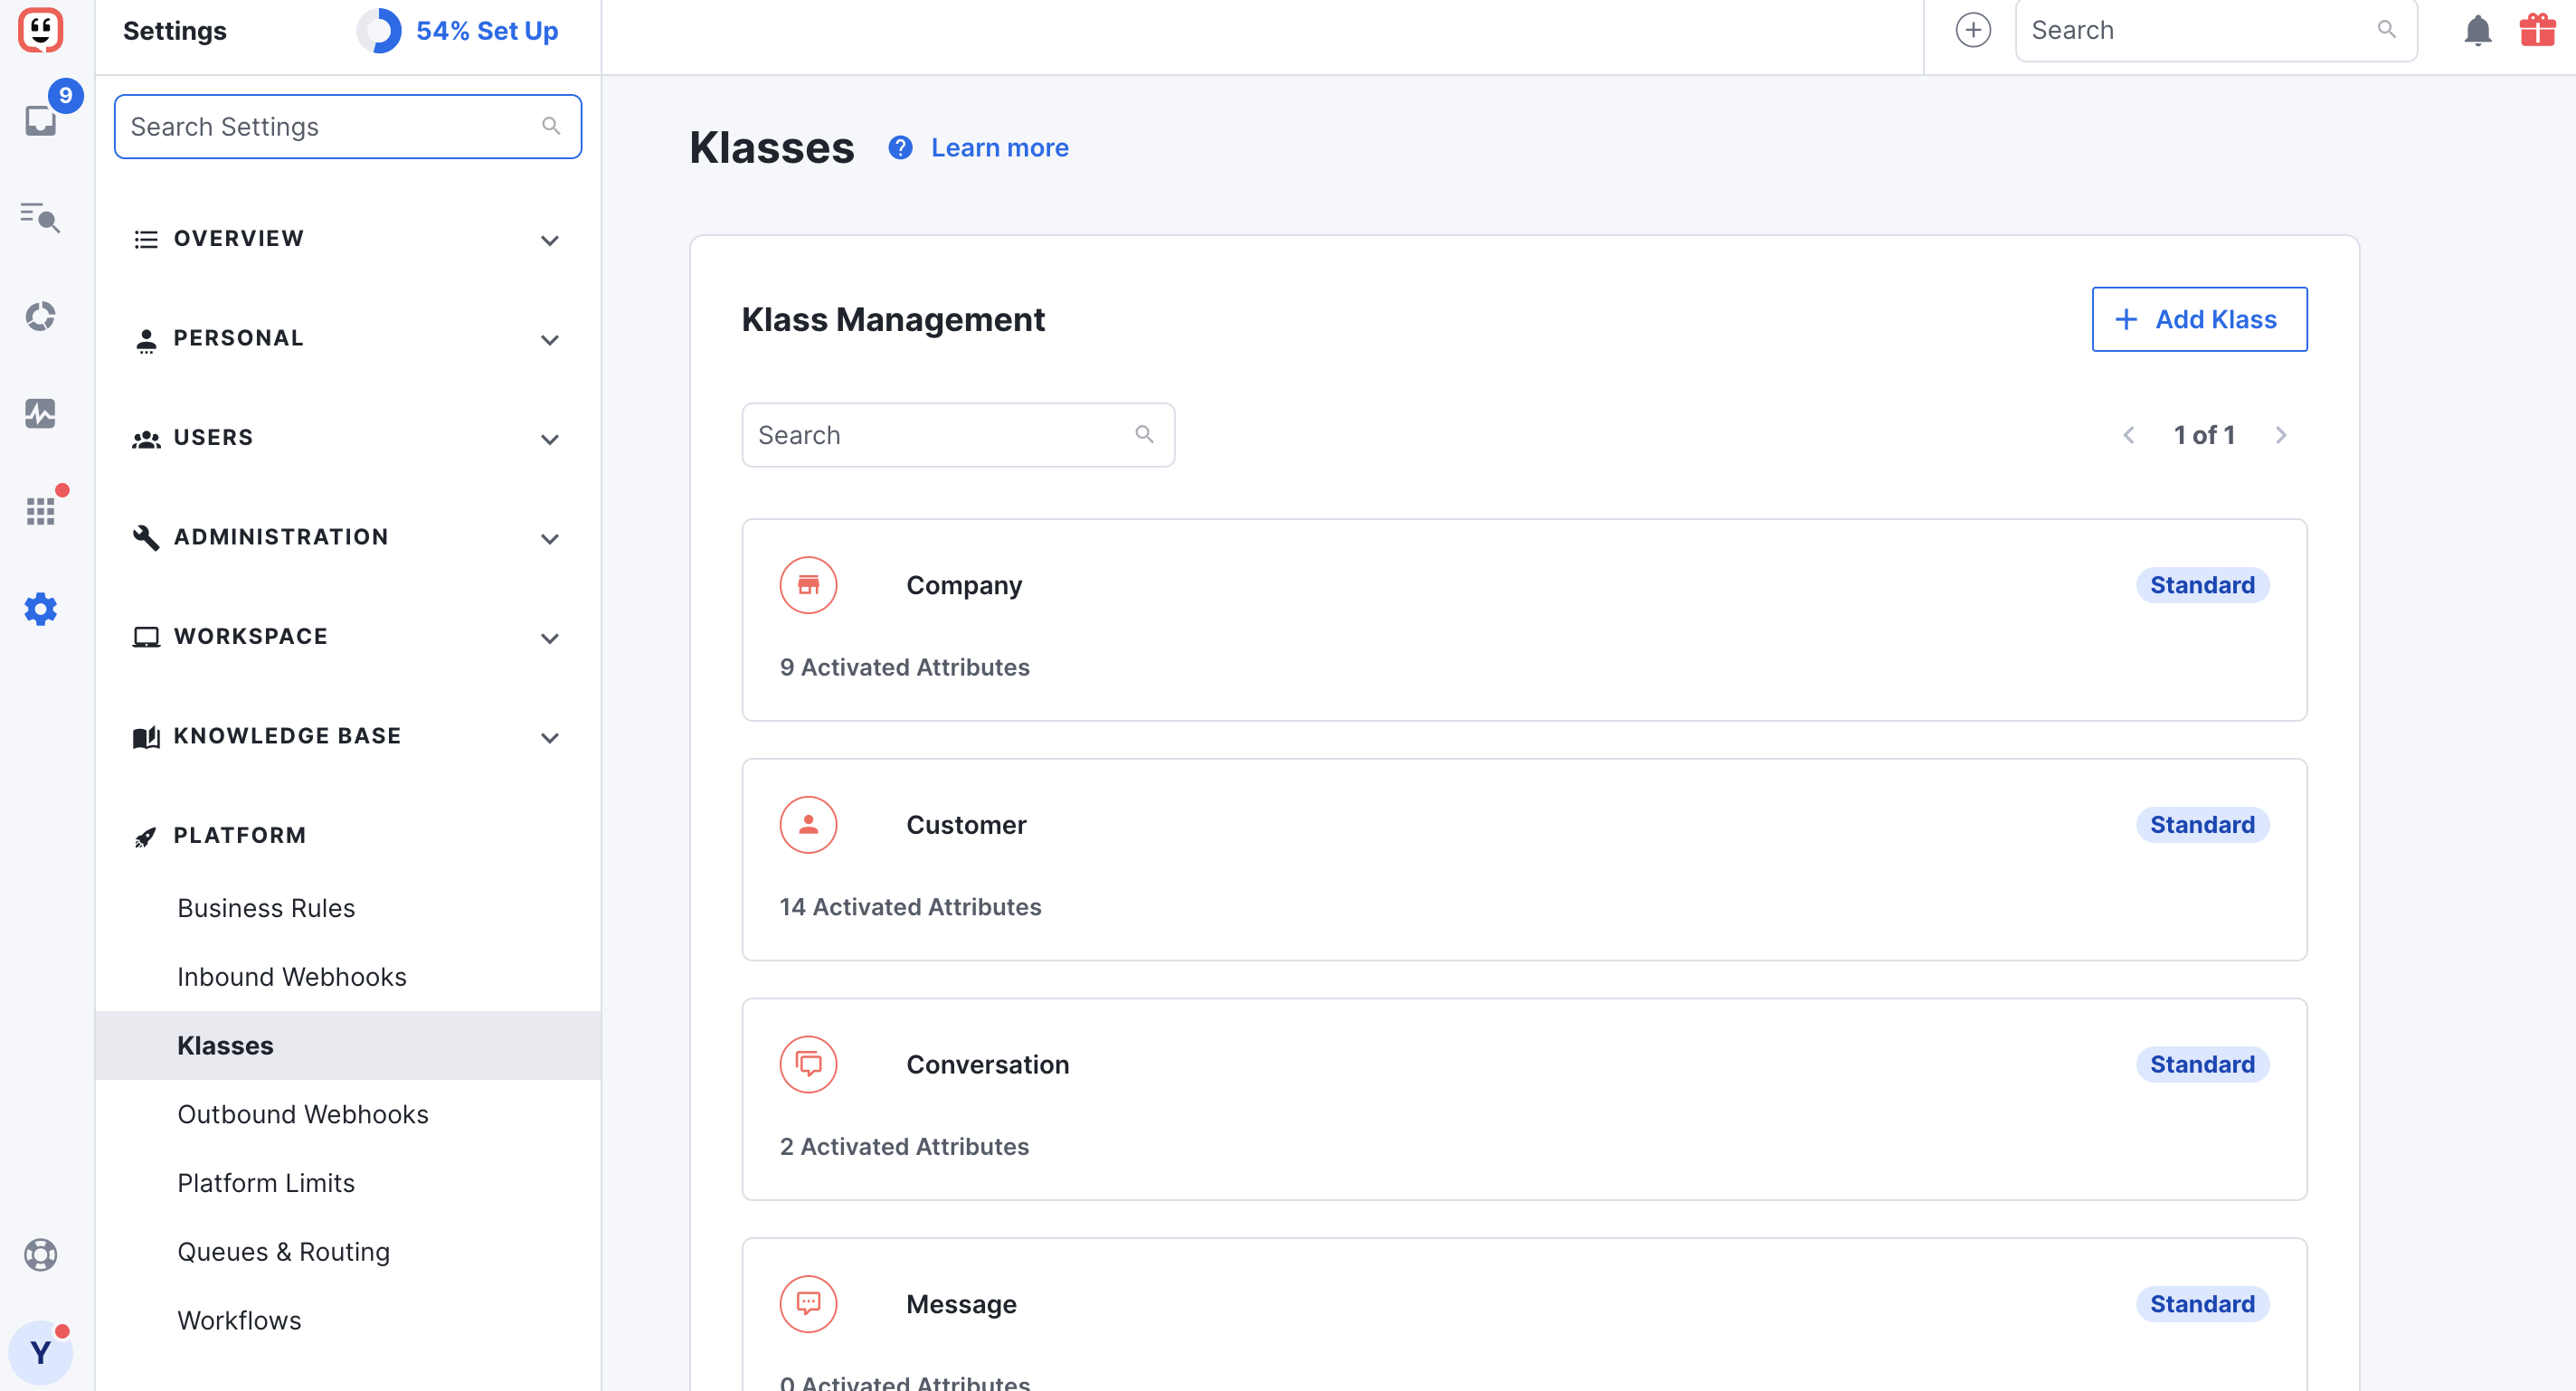Click the Standard badge on Message
Image resolution: width=2576 pixels, height=1391 pixels.
click(2202, 1304)
